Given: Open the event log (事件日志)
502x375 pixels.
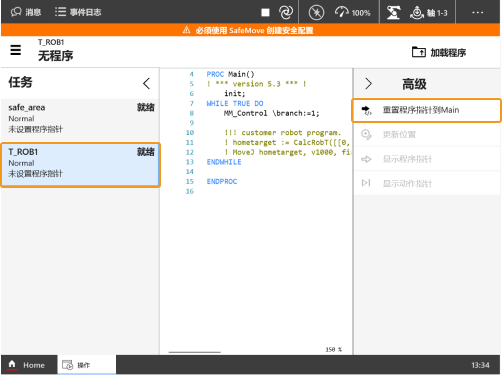Looking at the screenshot, I should coord(78,12).
